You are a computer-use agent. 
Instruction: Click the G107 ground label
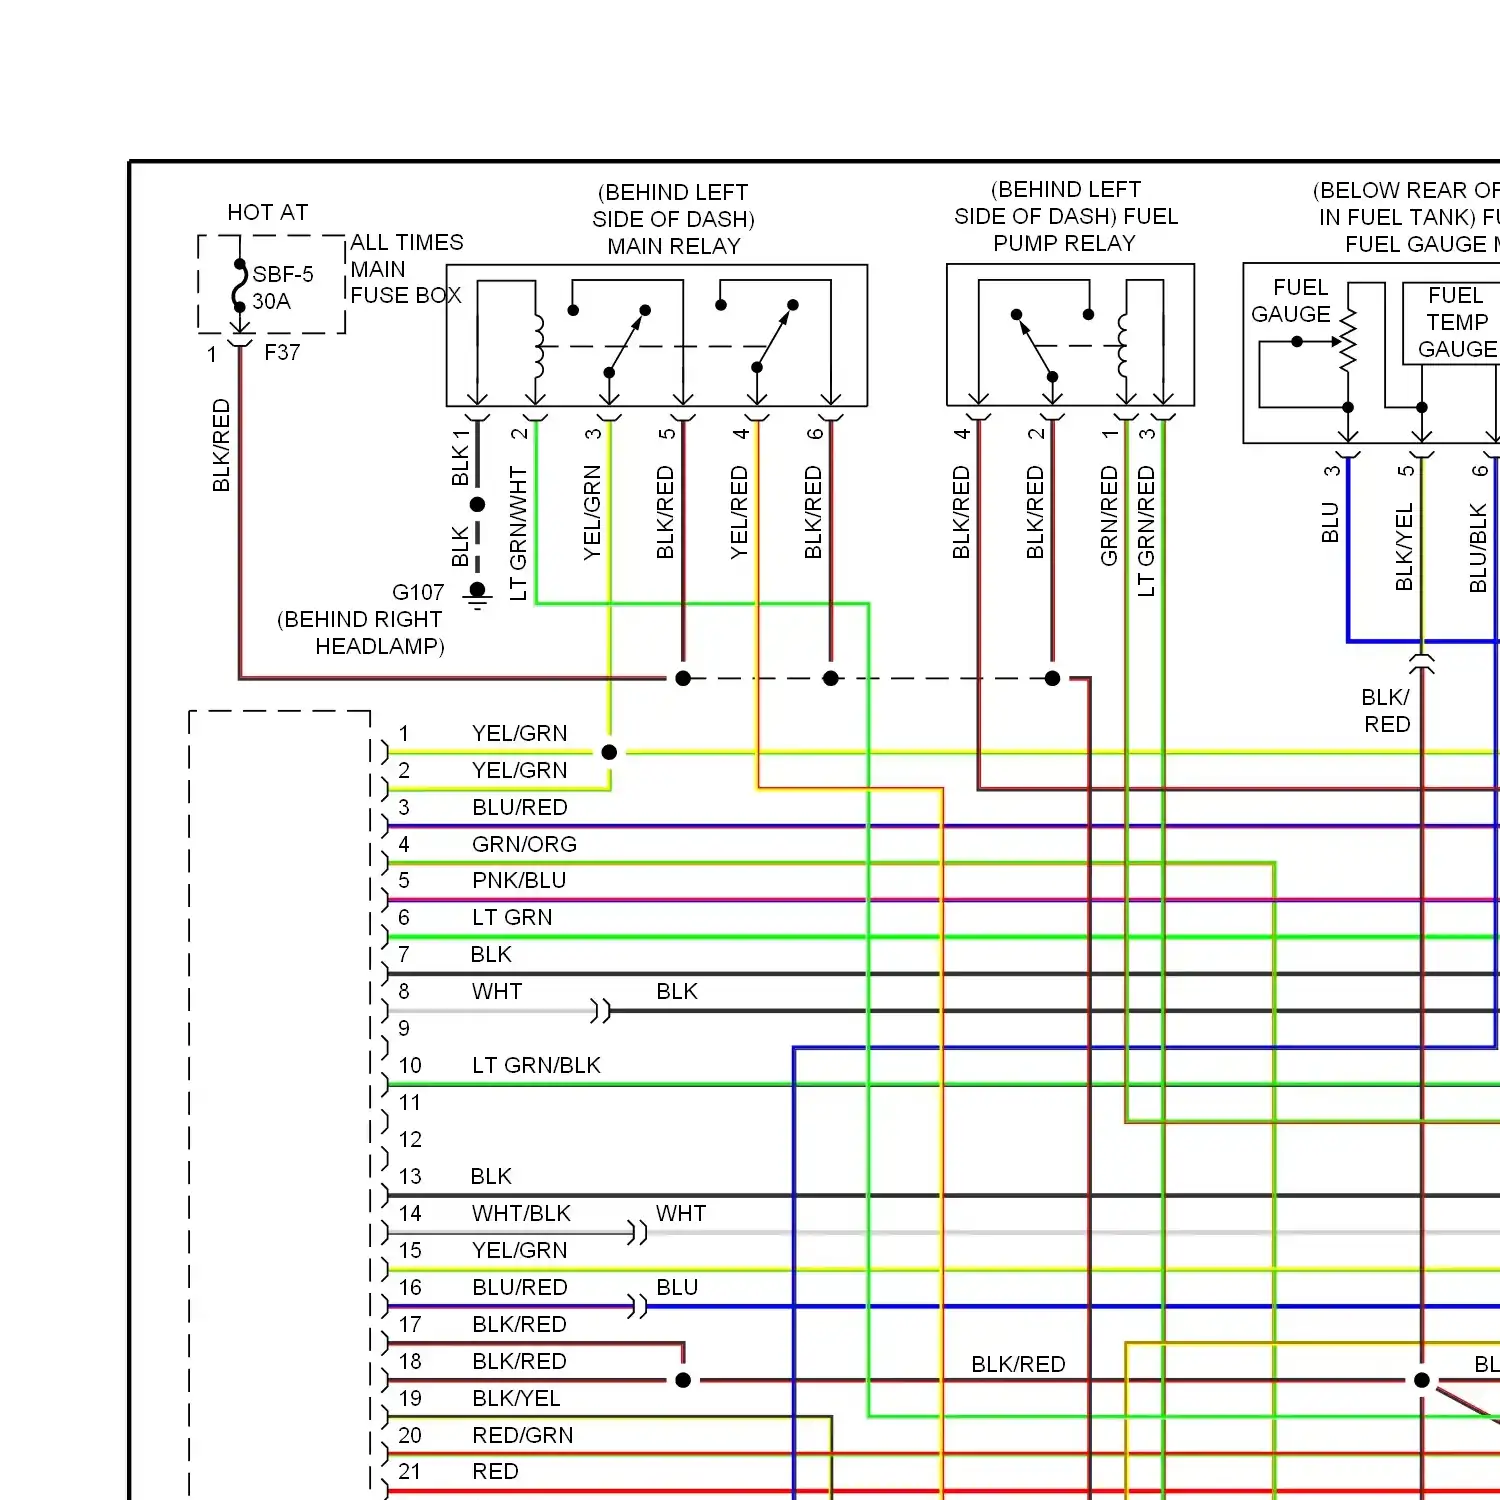(418, 592)
